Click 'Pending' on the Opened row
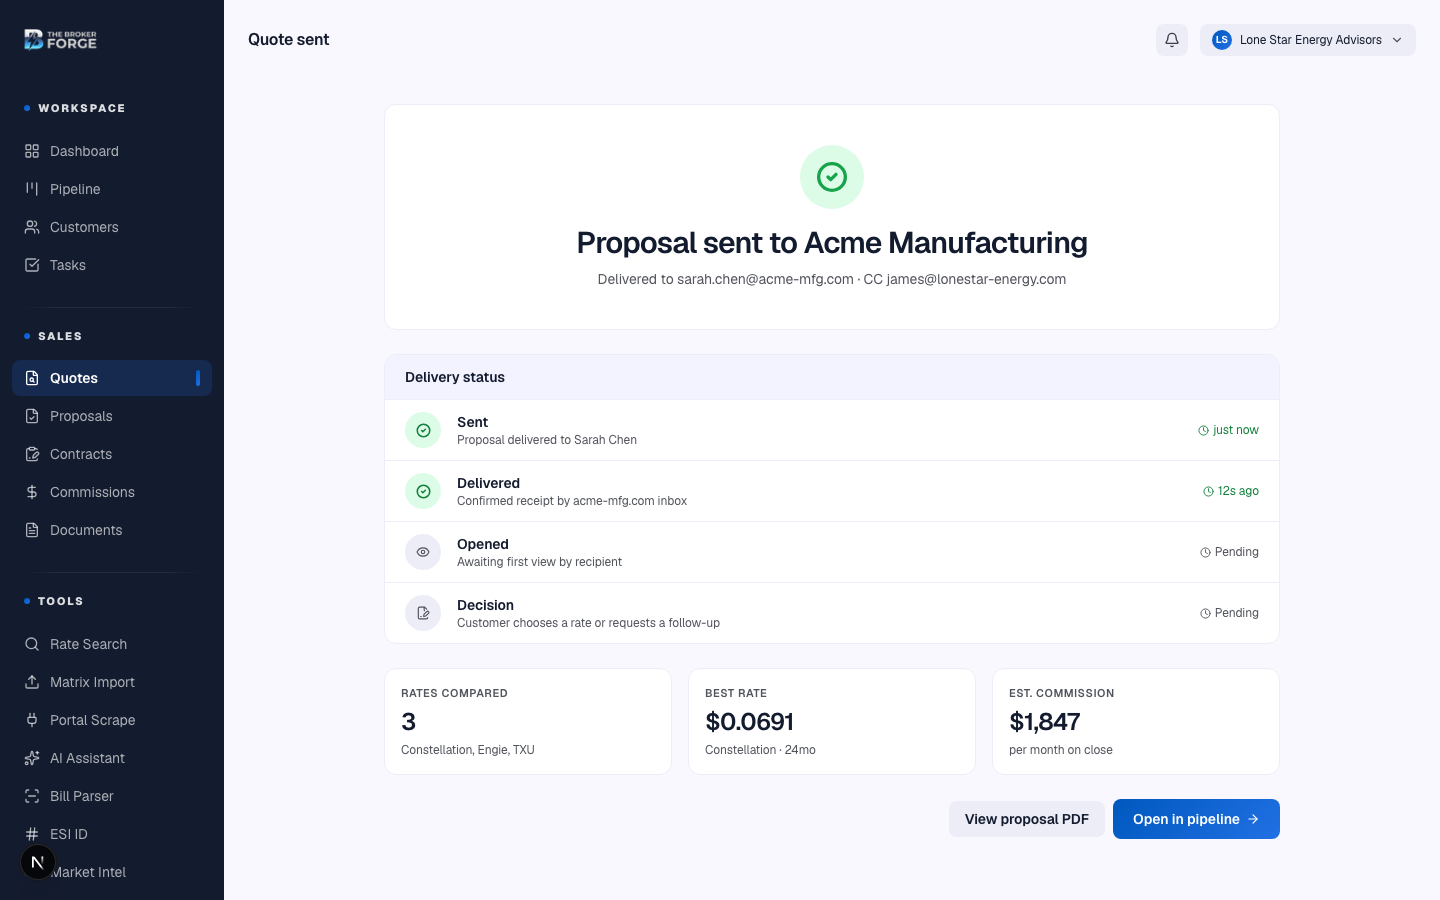Viewport: 1440px width, 900px height. (1237, 552)
